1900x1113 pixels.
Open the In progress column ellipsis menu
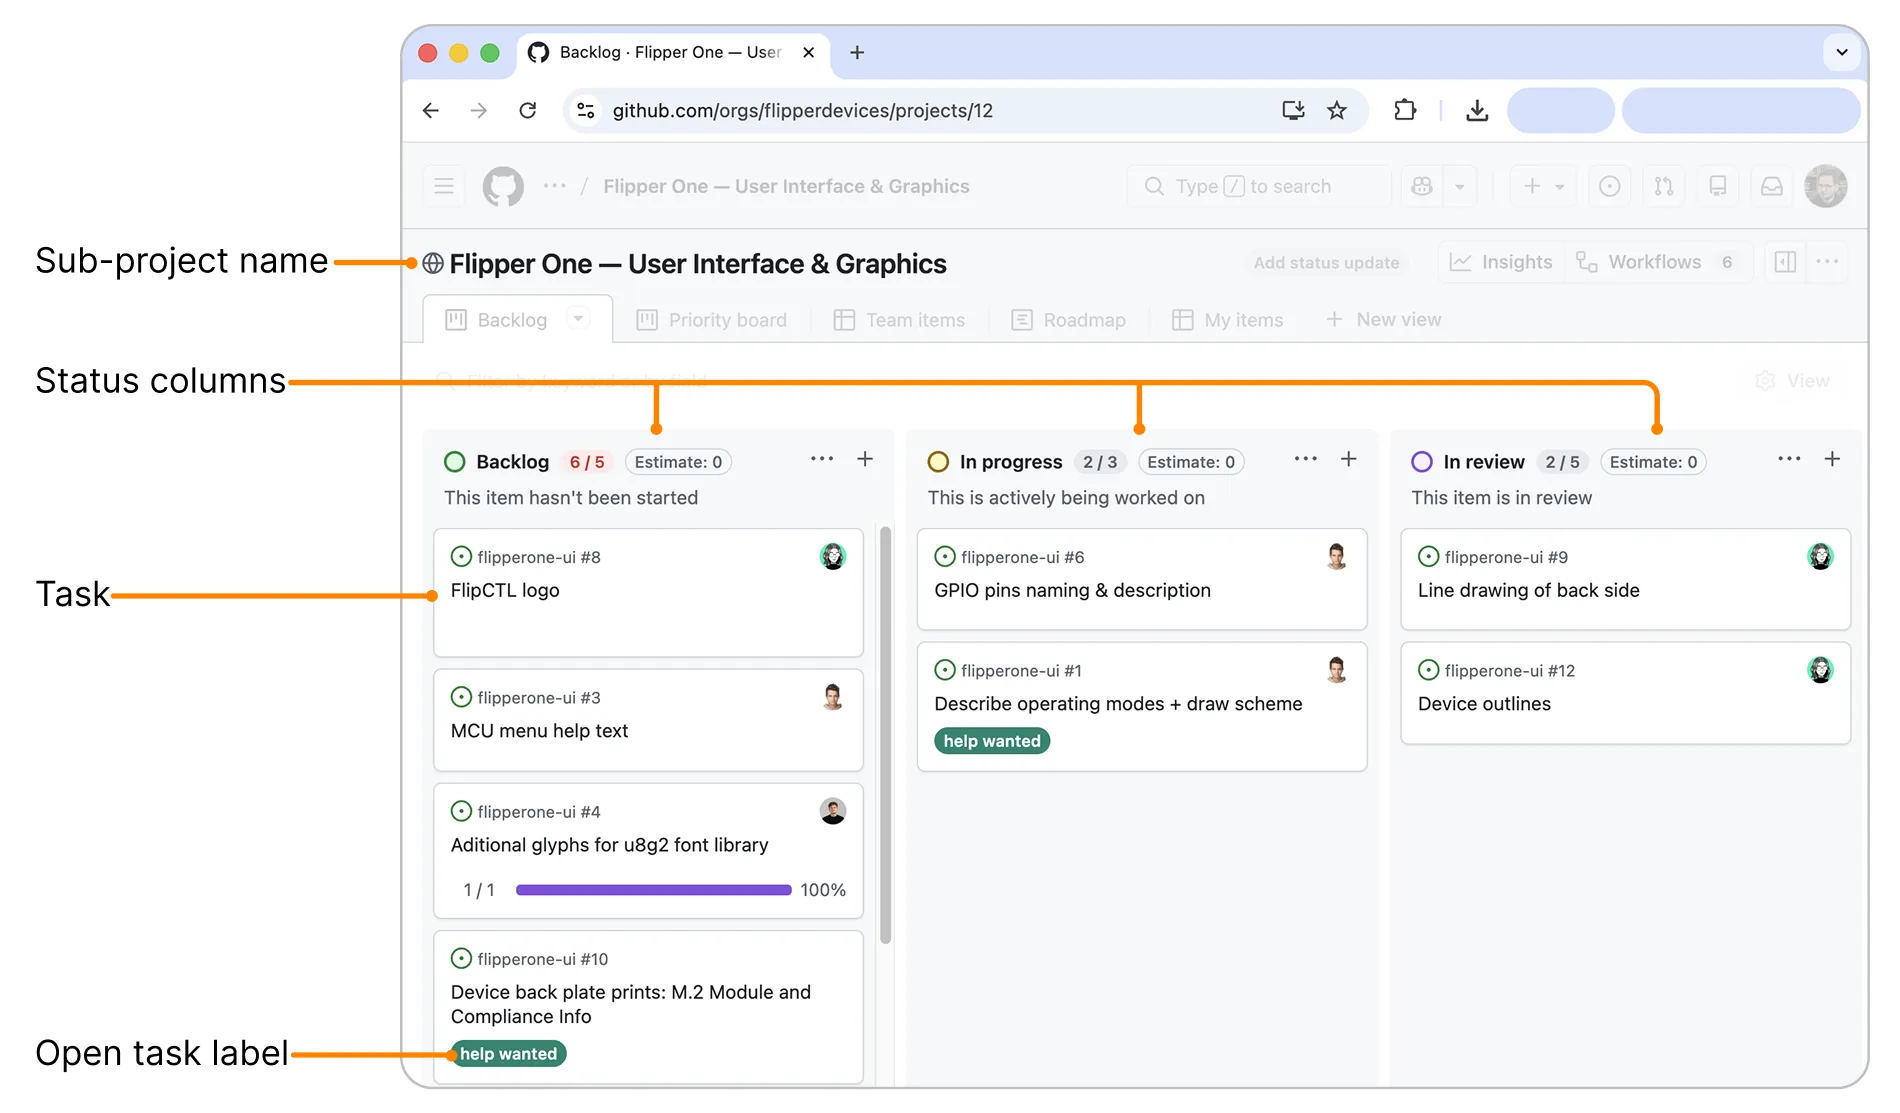pos(1306,459)
